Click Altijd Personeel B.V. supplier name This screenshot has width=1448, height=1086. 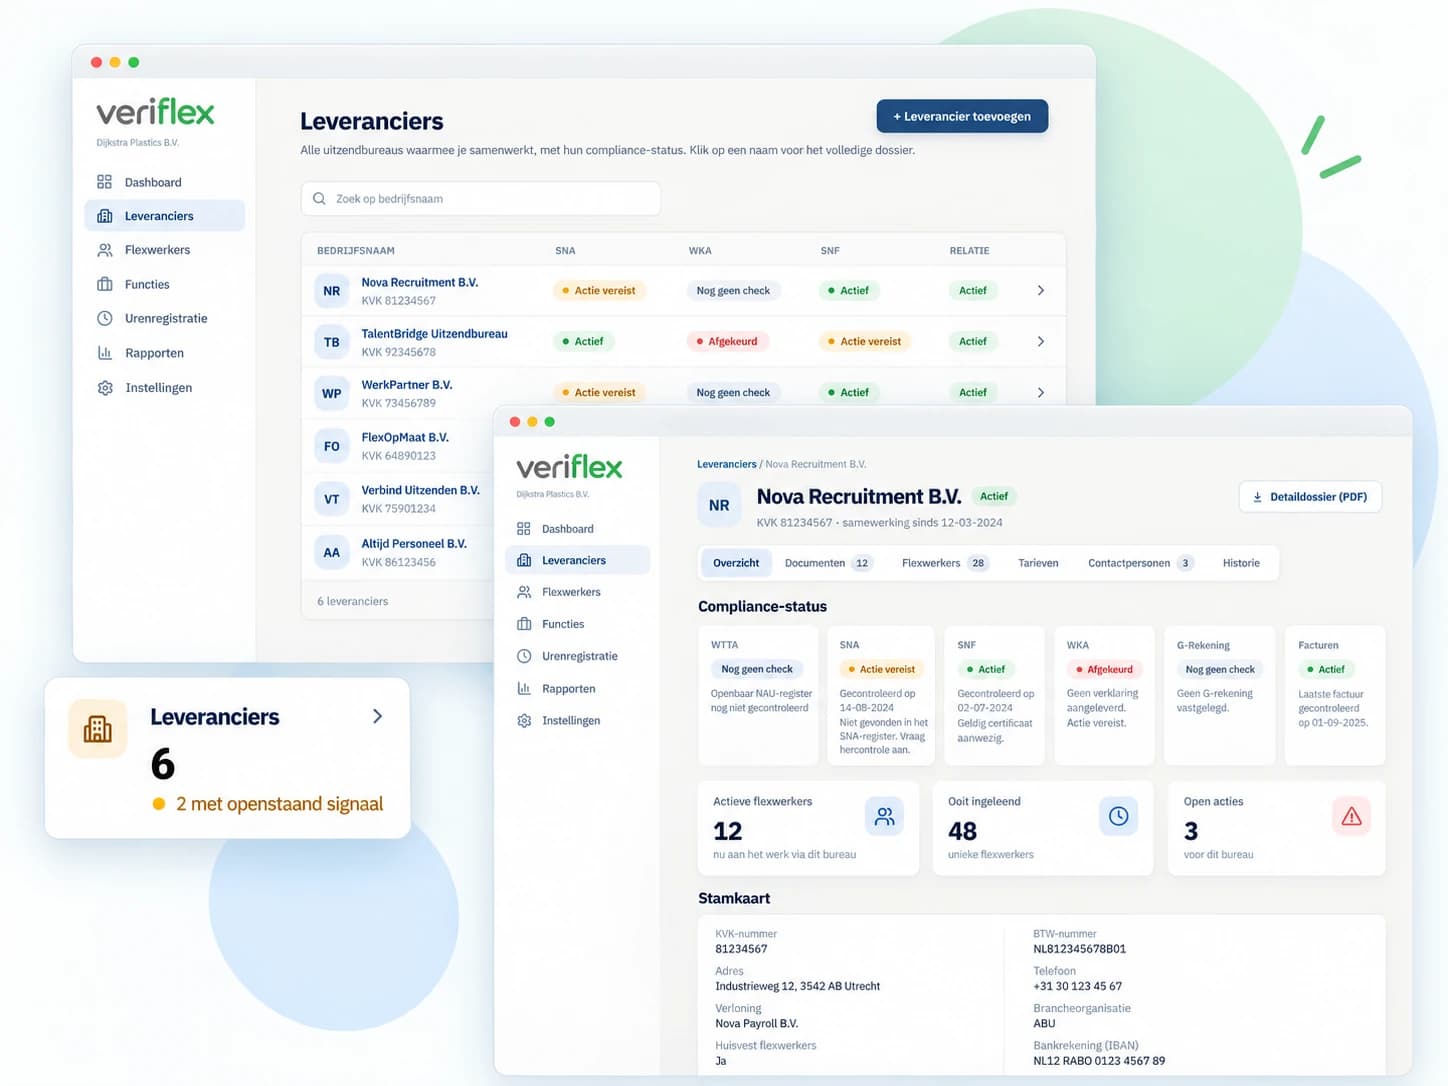[414, 544]
